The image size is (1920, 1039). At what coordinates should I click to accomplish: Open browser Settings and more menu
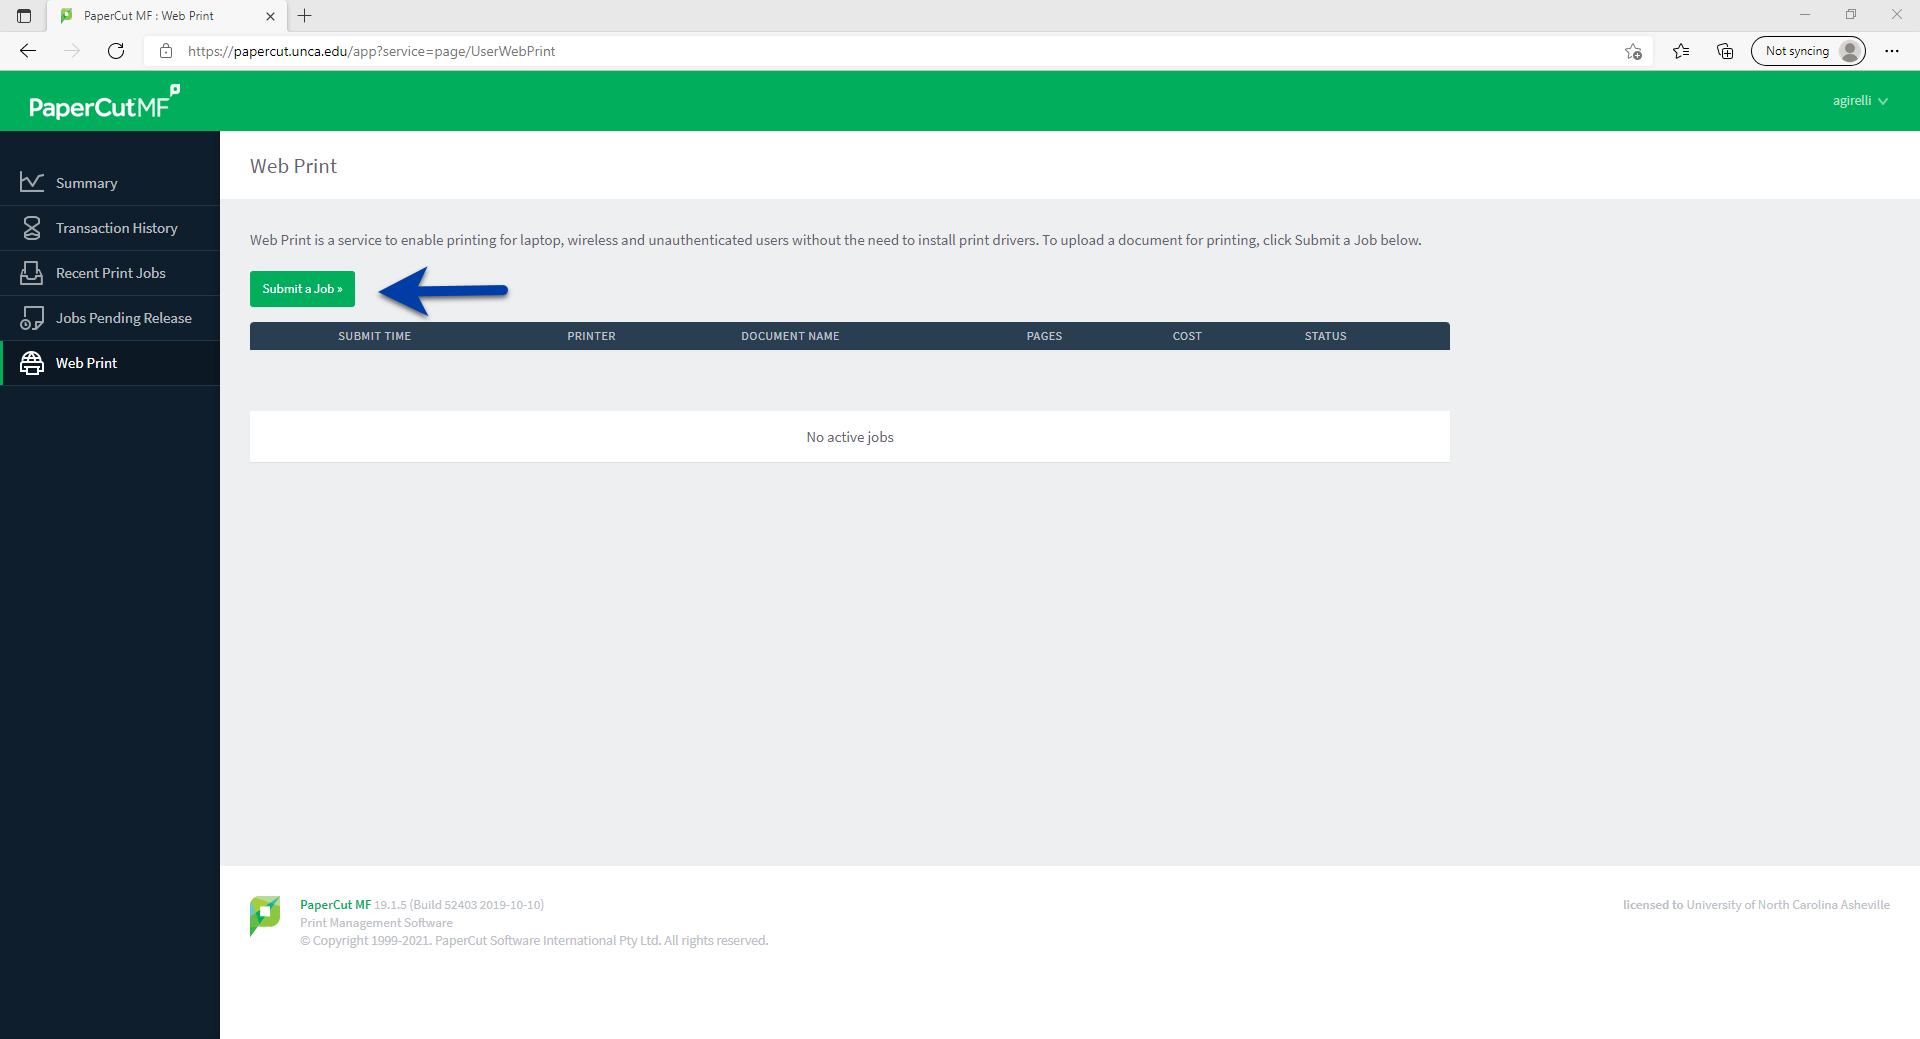tap(1892, 51)
